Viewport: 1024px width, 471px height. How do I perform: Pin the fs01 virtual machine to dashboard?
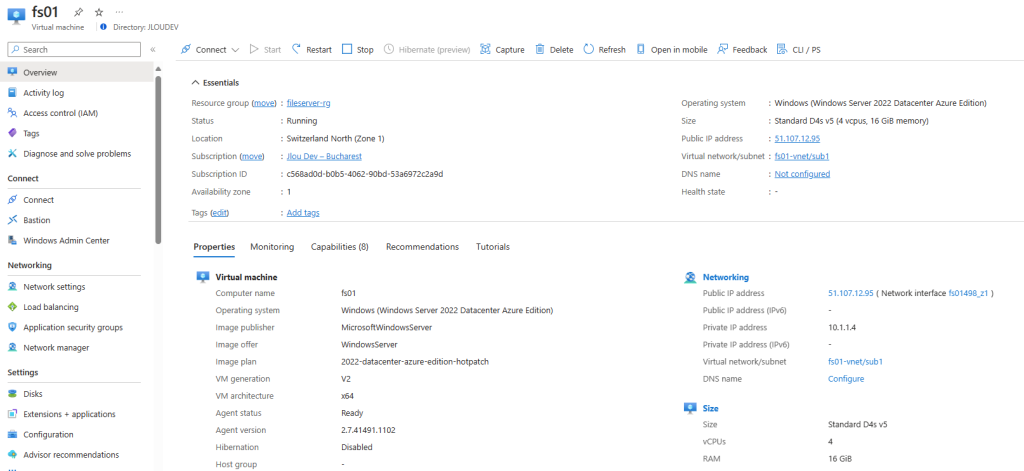point(79,12)
